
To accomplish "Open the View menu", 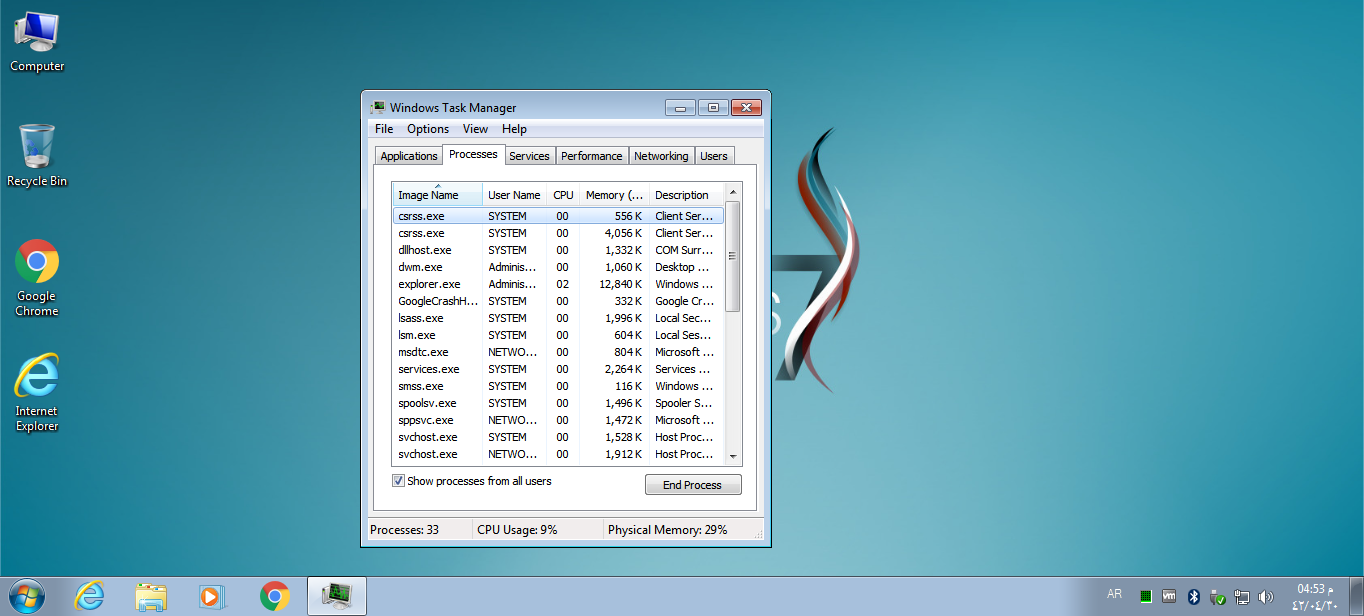I will [476, 129].
